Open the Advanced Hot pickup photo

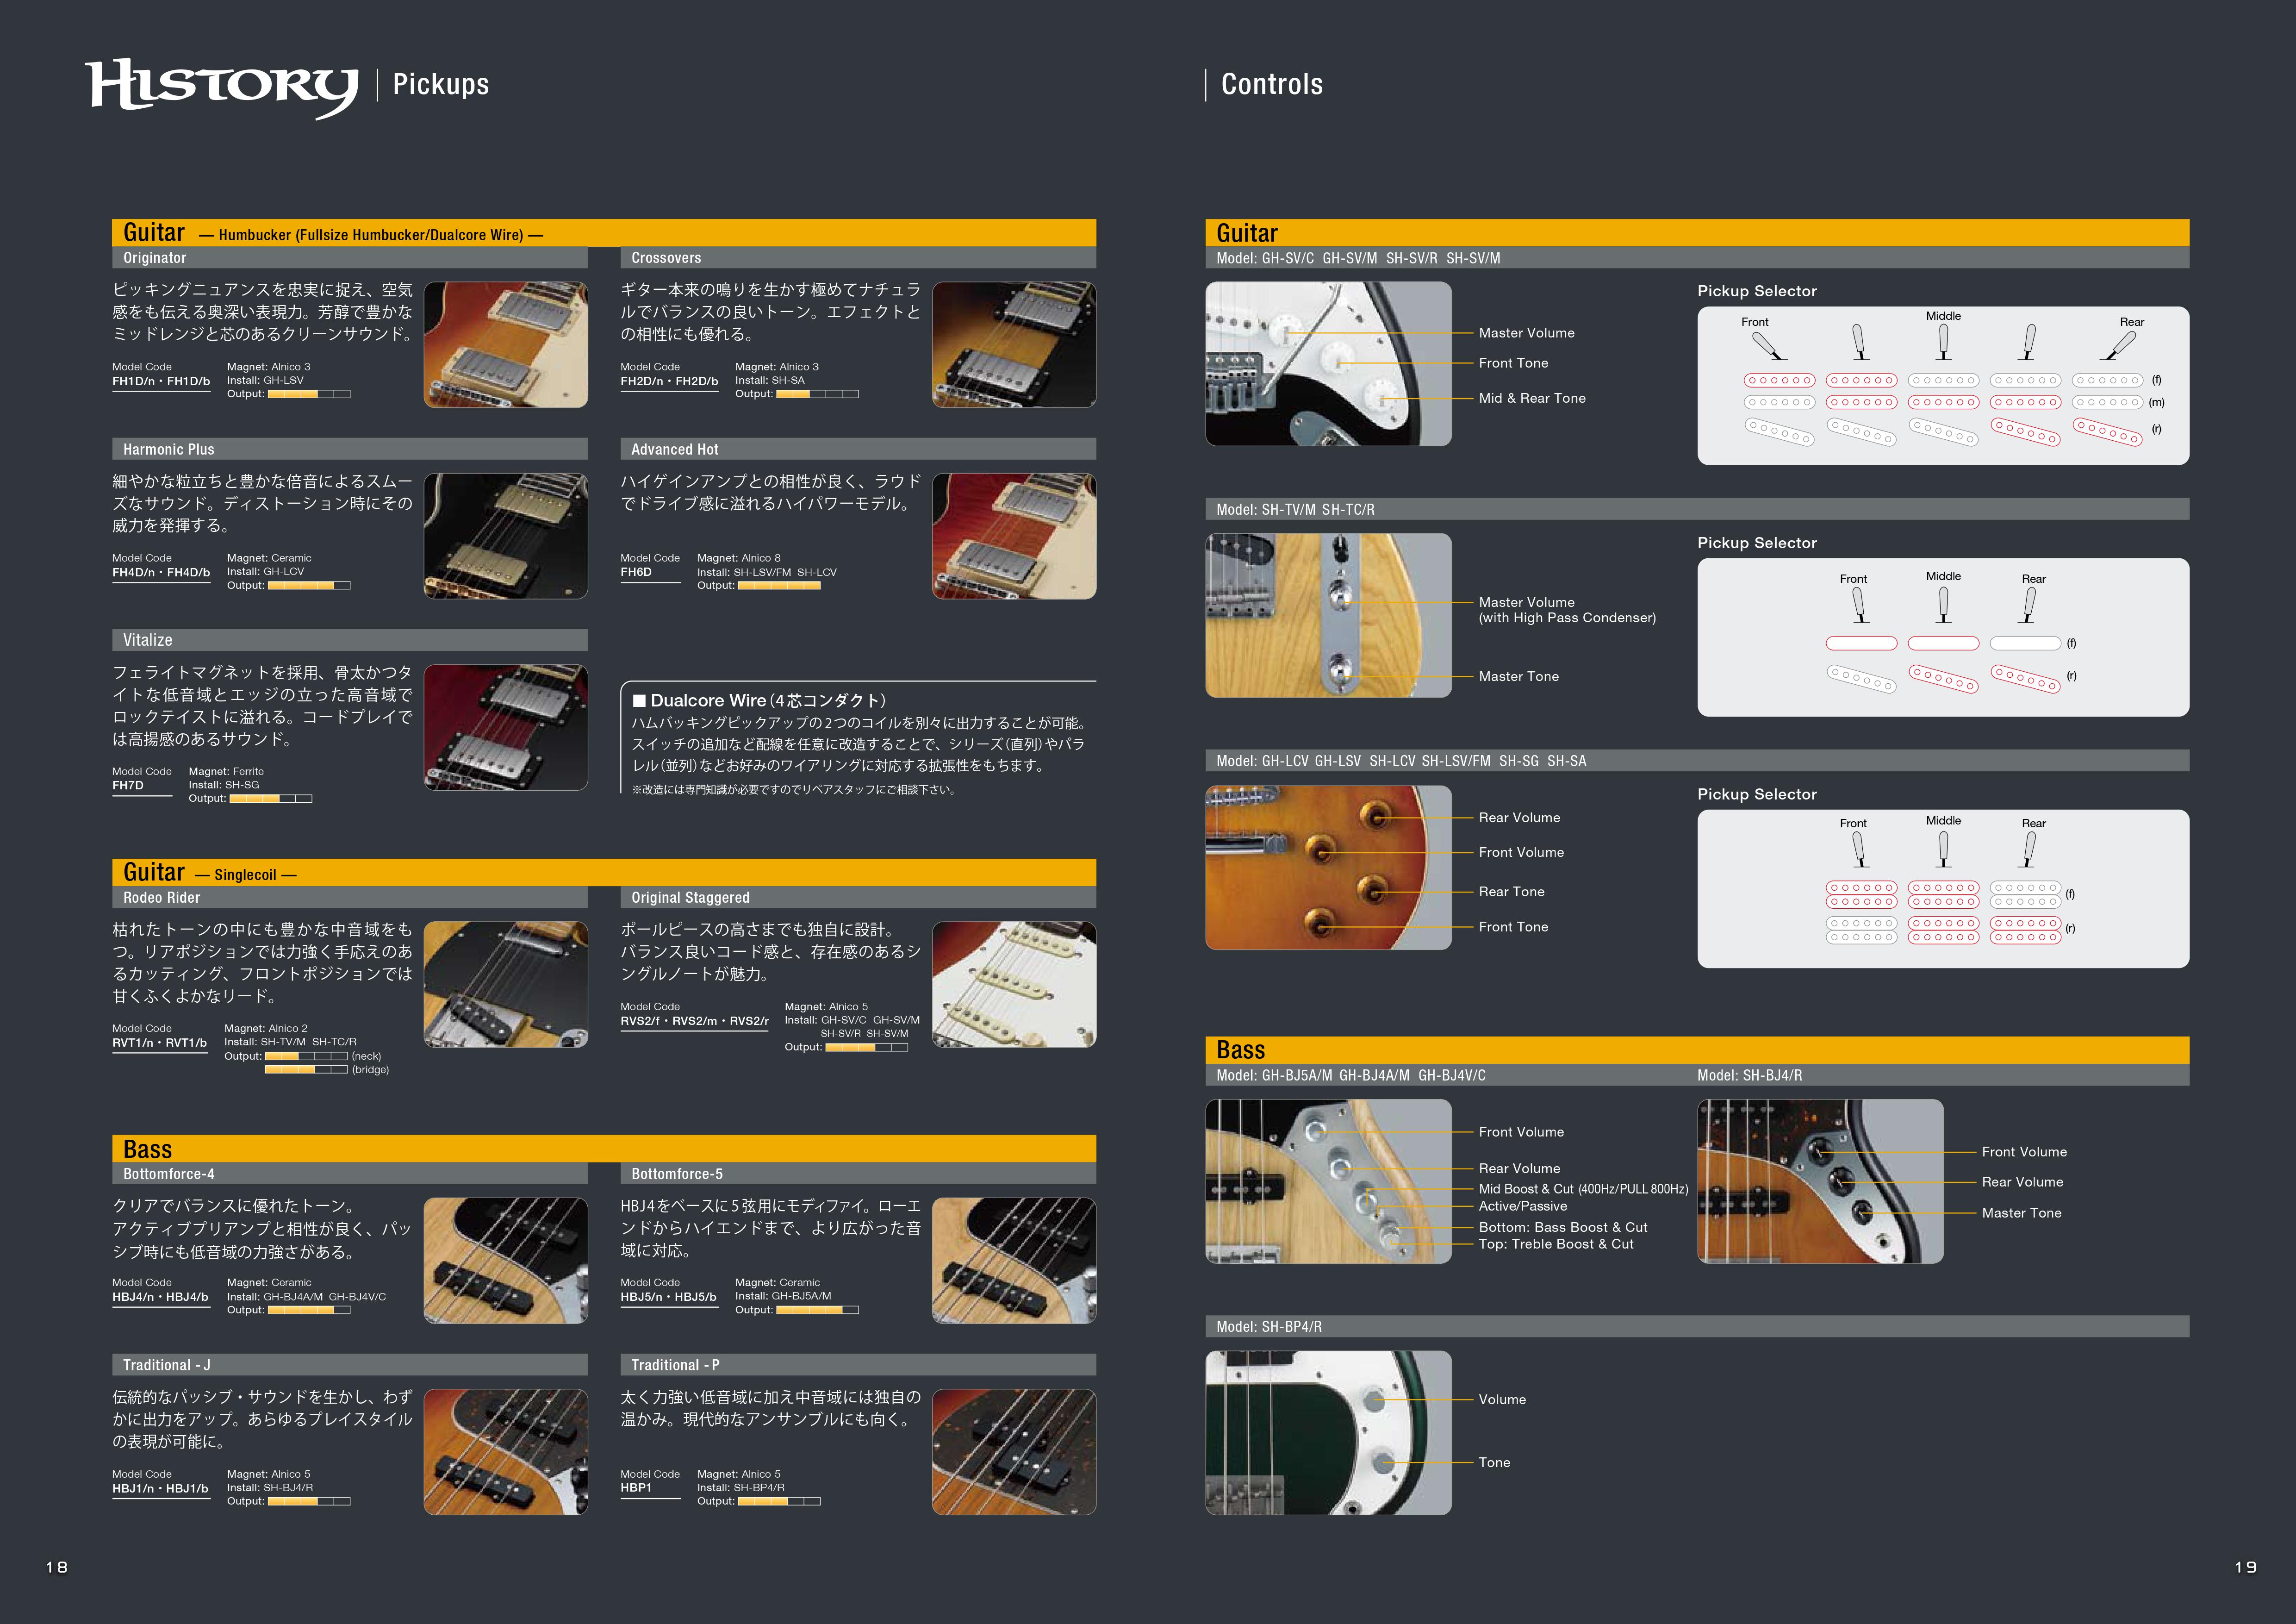click(1014, 536)
